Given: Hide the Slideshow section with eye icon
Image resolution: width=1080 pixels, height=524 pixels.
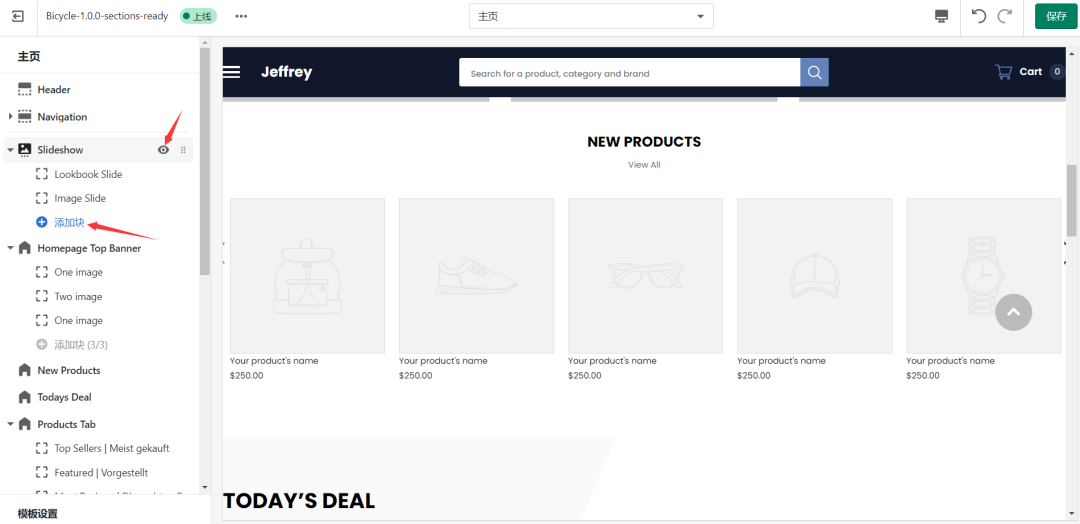Looking at the screenshot, I should click(x=164, y=150).
